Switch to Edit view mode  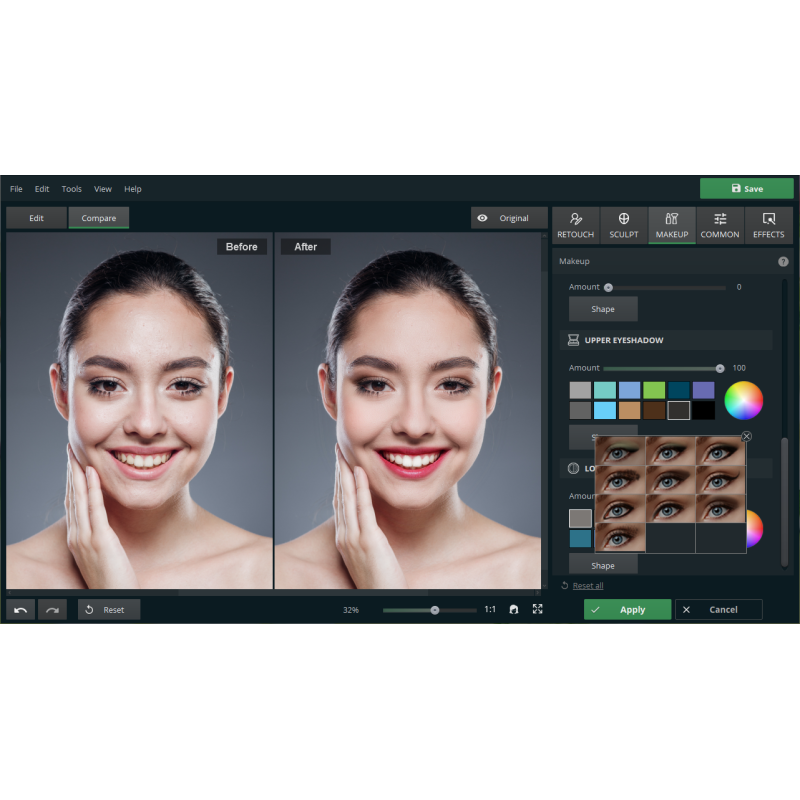click(36, 218)
